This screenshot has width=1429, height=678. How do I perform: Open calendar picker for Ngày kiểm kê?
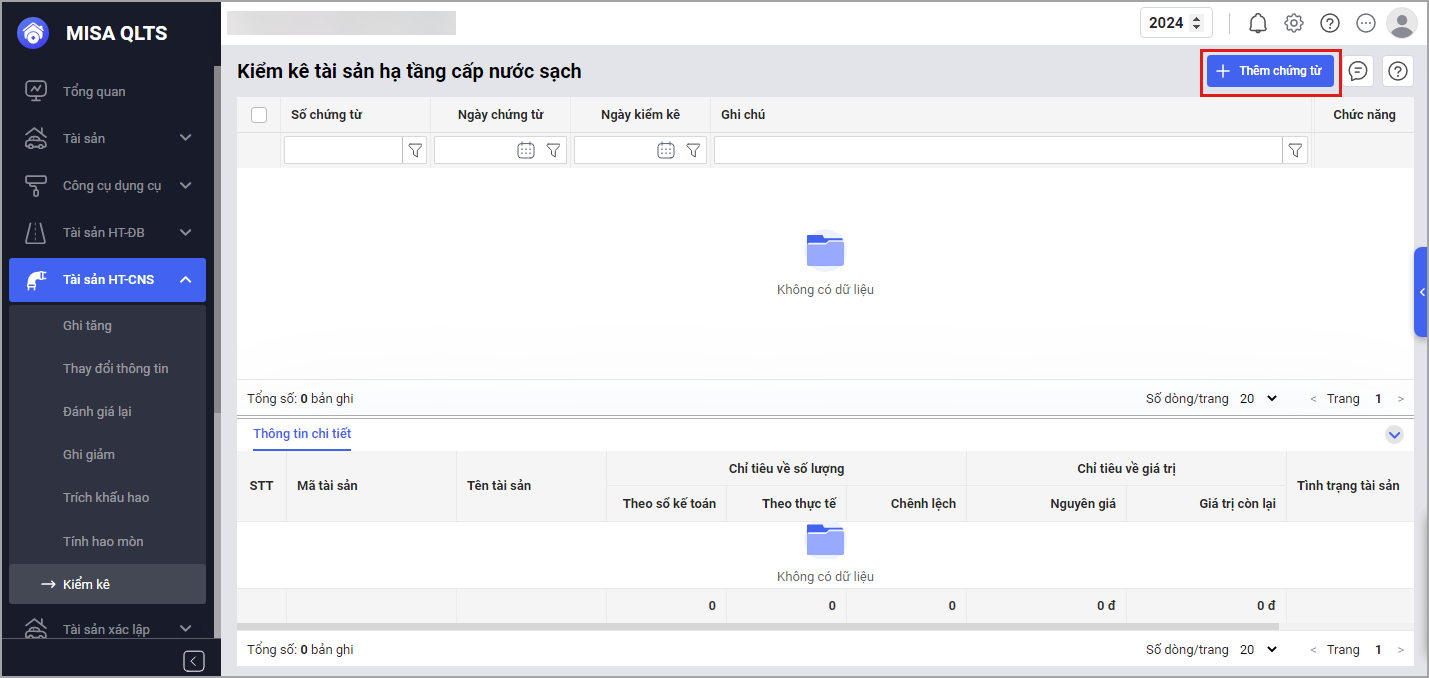[666, 150]
